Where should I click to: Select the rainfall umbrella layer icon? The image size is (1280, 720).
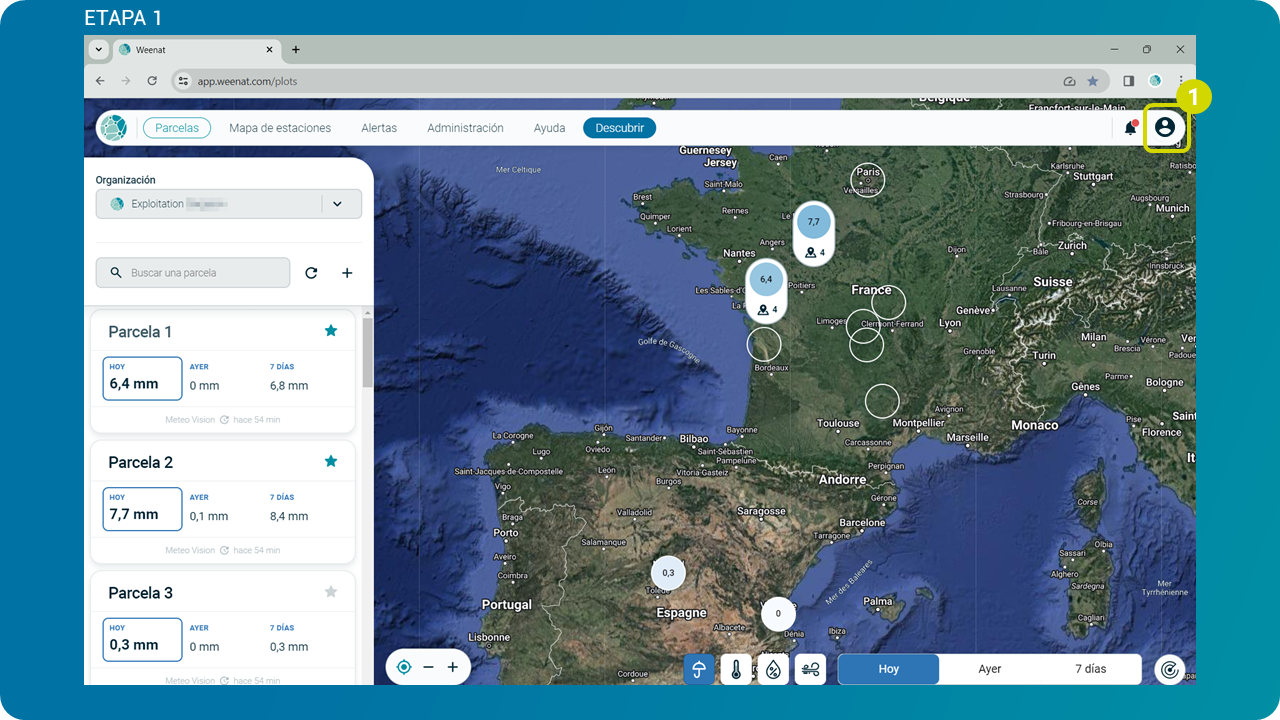(x=699, y=669)
